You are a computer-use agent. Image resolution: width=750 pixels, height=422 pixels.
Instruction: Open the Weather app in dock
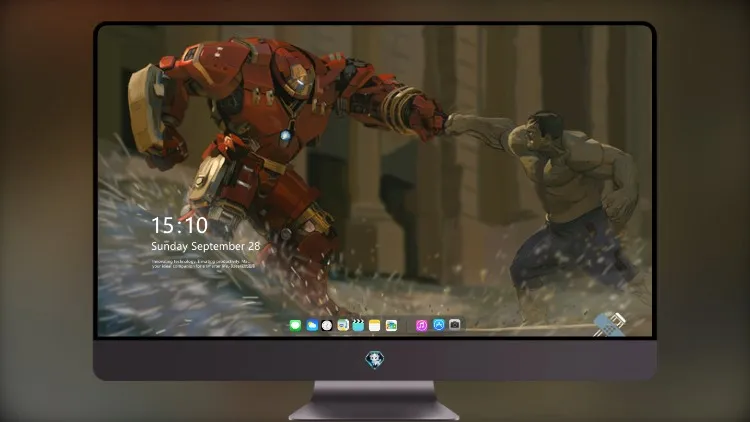[x=312, y=325]
